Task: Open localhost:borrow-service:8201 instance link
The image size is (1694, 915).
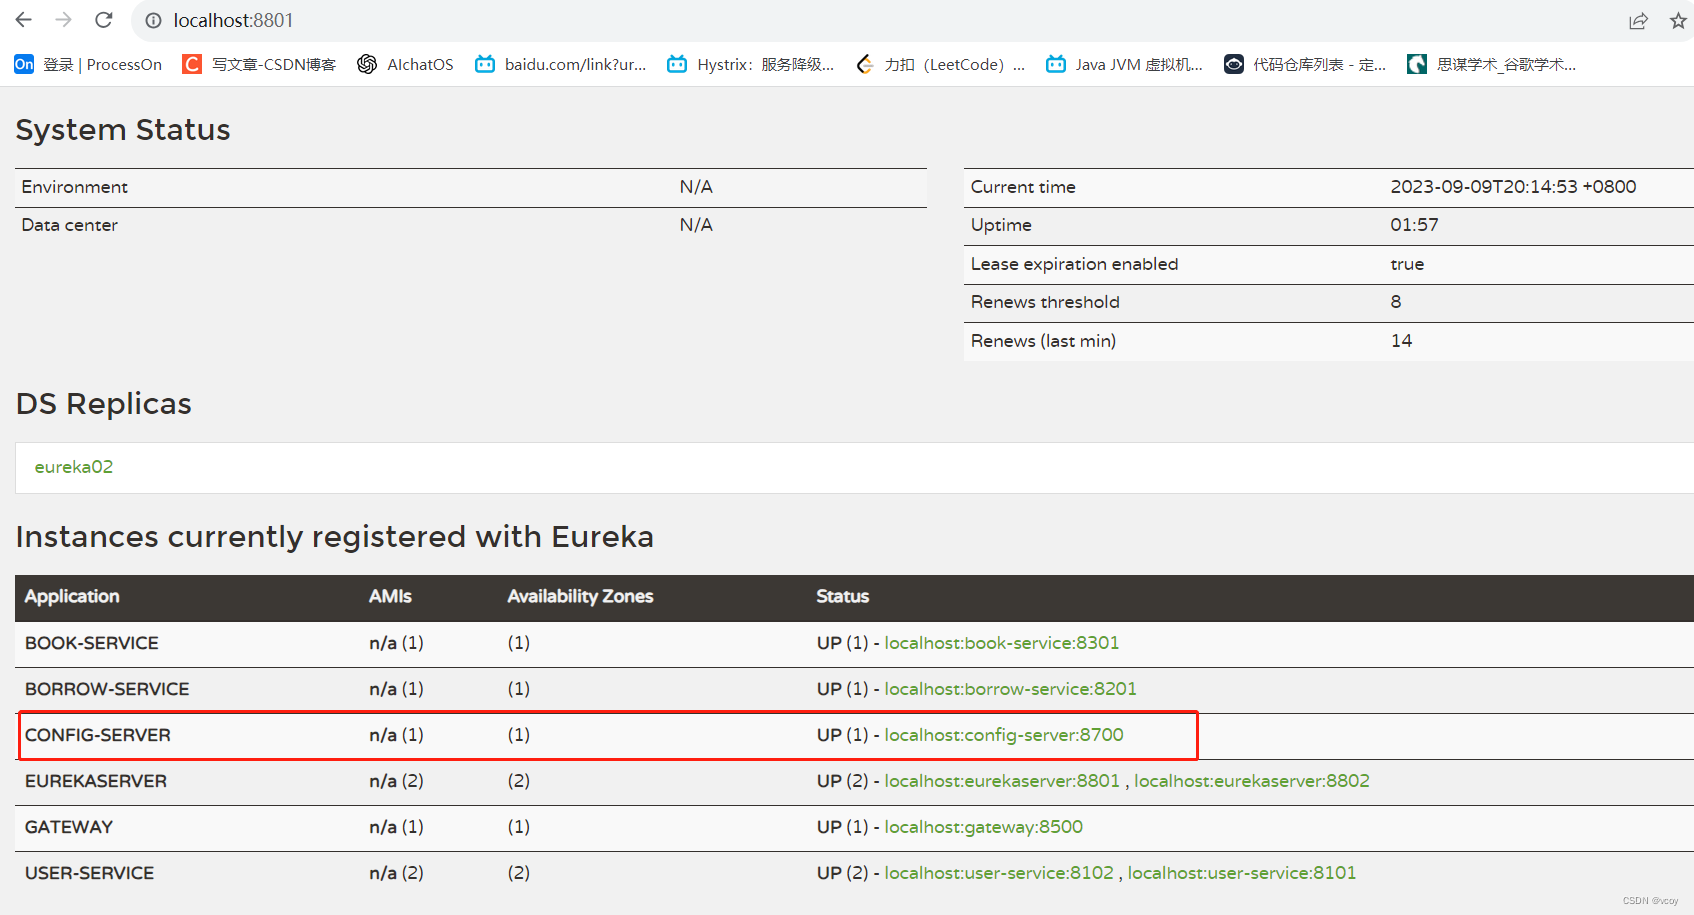Action: 1011,689
